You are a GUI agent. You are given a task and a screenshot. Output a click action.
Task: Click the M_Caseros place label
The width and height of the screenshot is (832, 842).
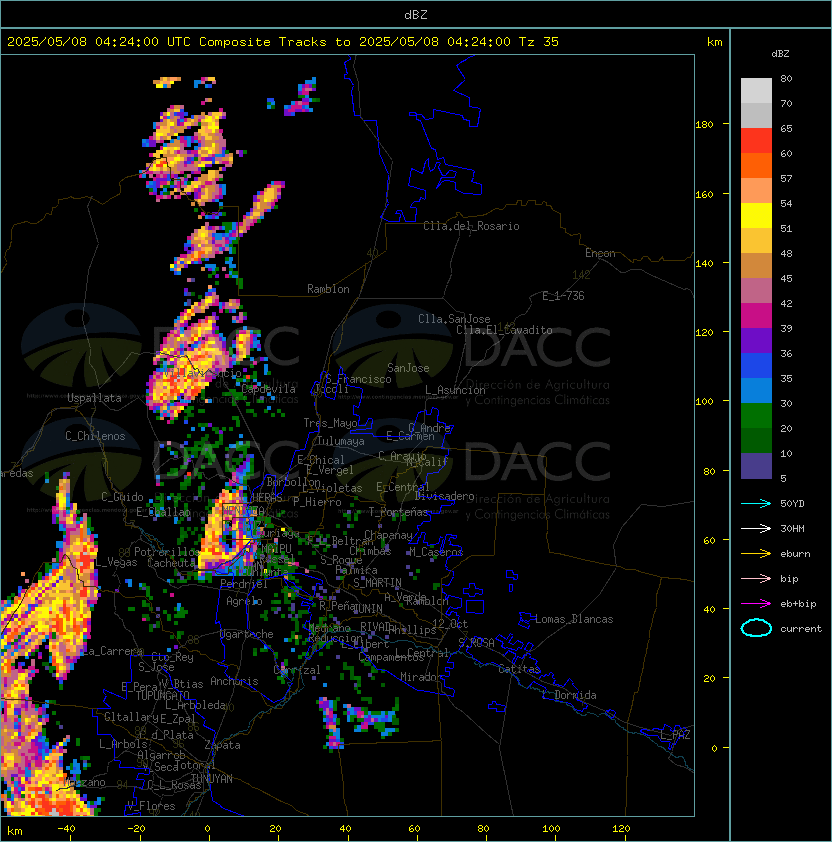pyautogui.click(x=436, y=552)
